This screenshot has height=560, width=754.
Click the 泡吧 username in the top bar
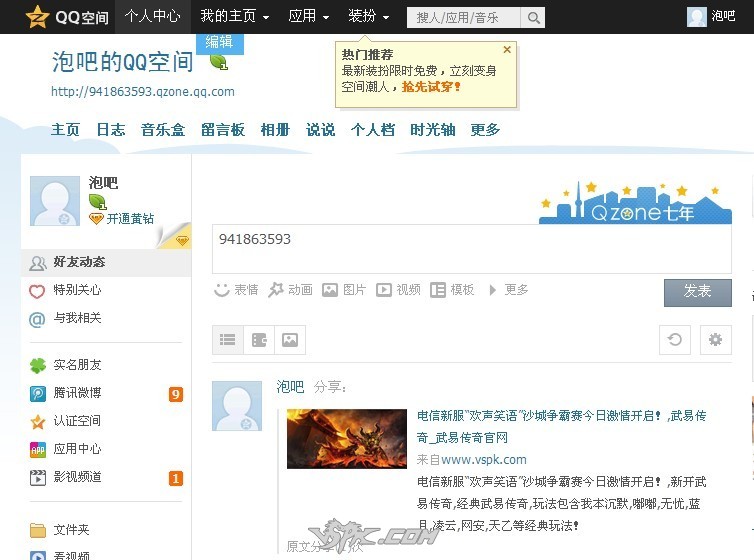pyautogui.click(x=723, y=16)
